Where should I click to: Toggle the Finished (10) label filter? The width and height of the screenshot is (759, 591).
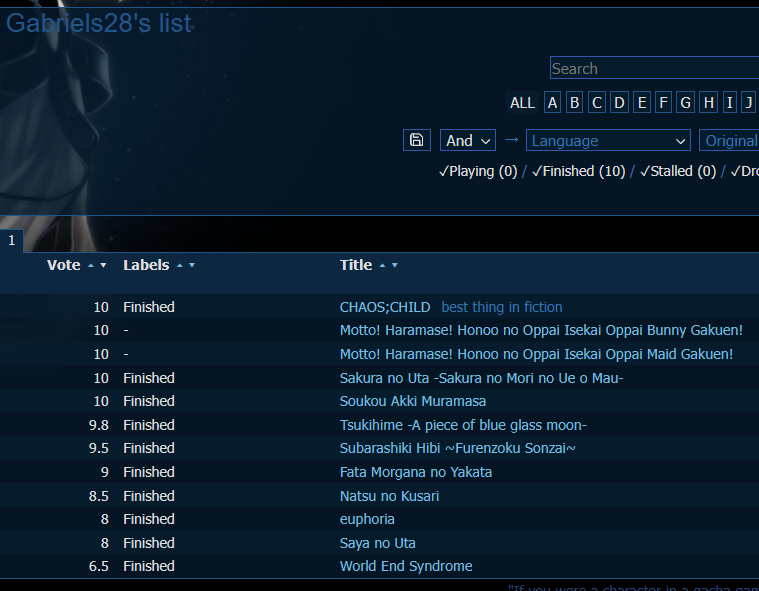tap(578, 171)
